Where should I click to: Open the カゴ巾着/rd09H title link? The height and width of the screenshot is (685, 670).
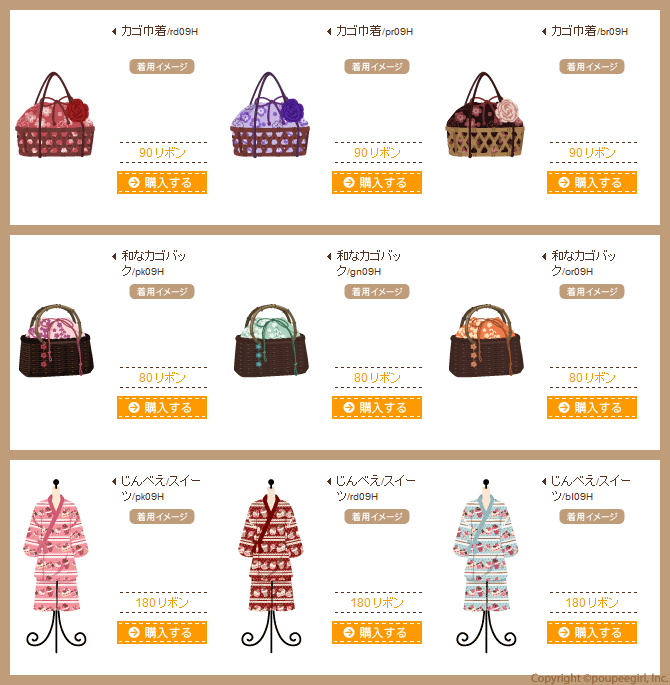(x=159, y=31)
